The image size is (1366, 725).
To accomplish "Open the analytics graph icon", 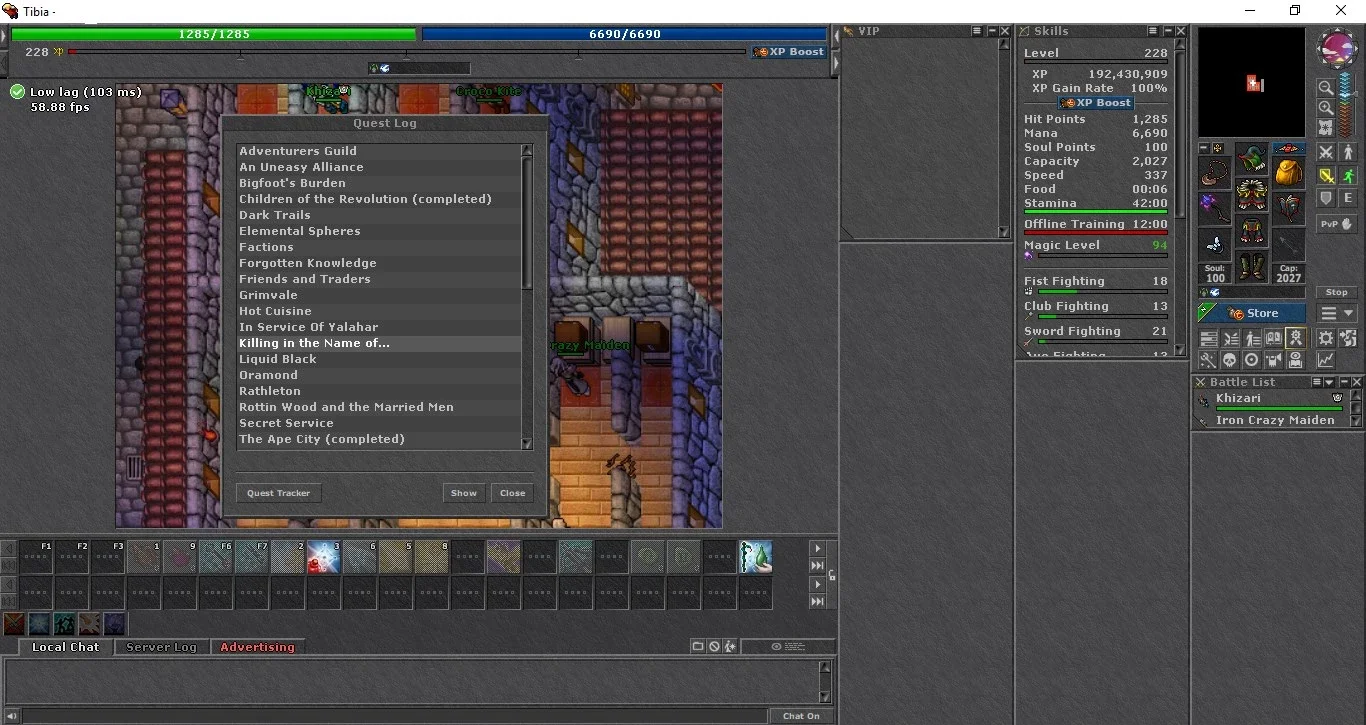I will pos(1326,360).
